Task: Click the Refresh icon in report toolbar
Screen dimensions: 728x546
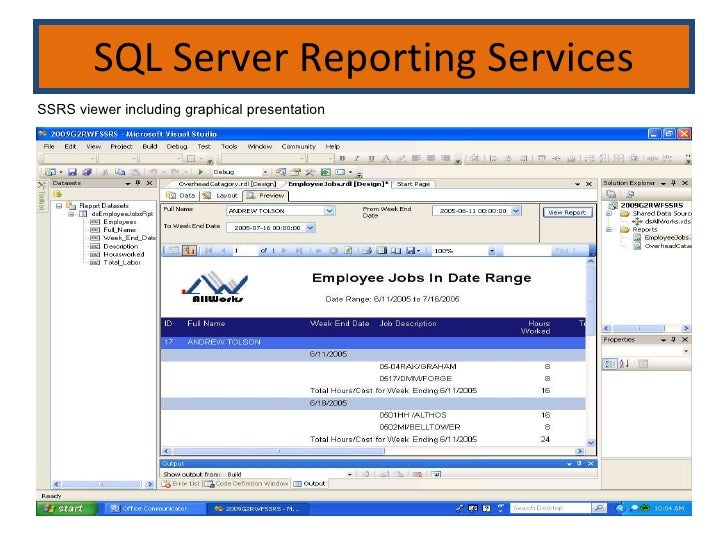Action: (348, 251)
